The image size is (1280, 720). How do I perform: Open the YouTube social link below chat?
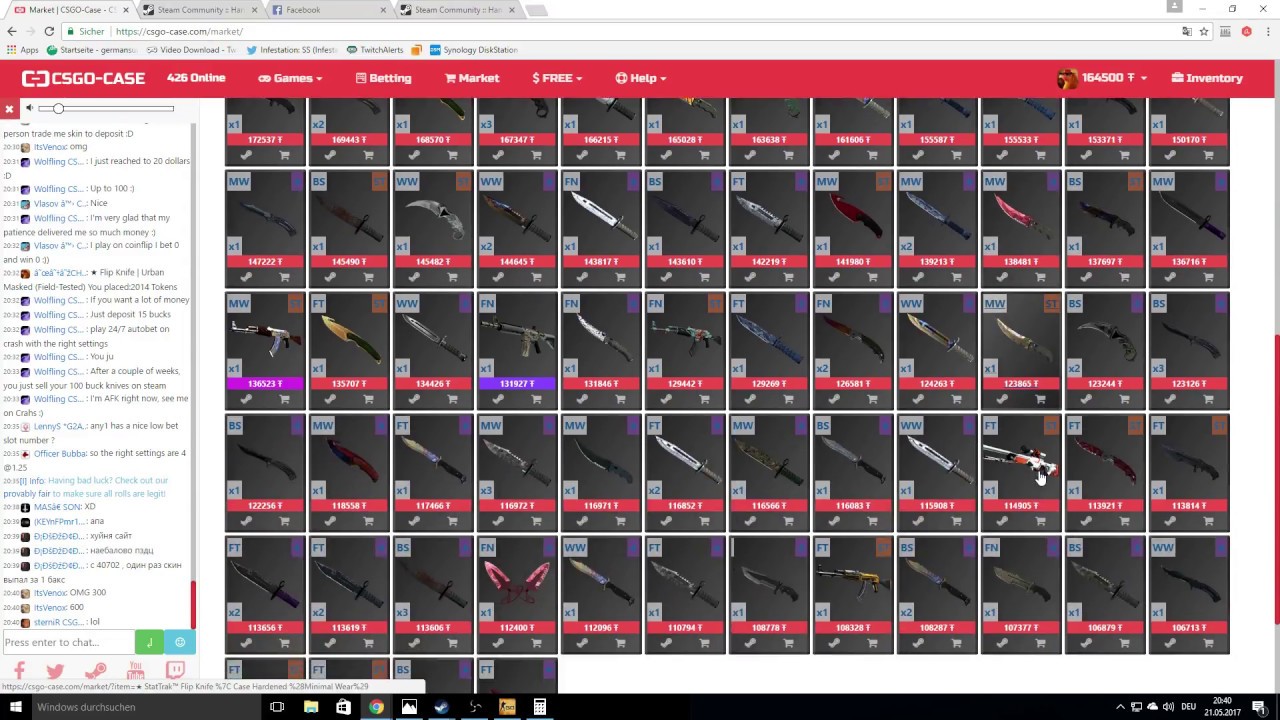(x=135, y=671)
